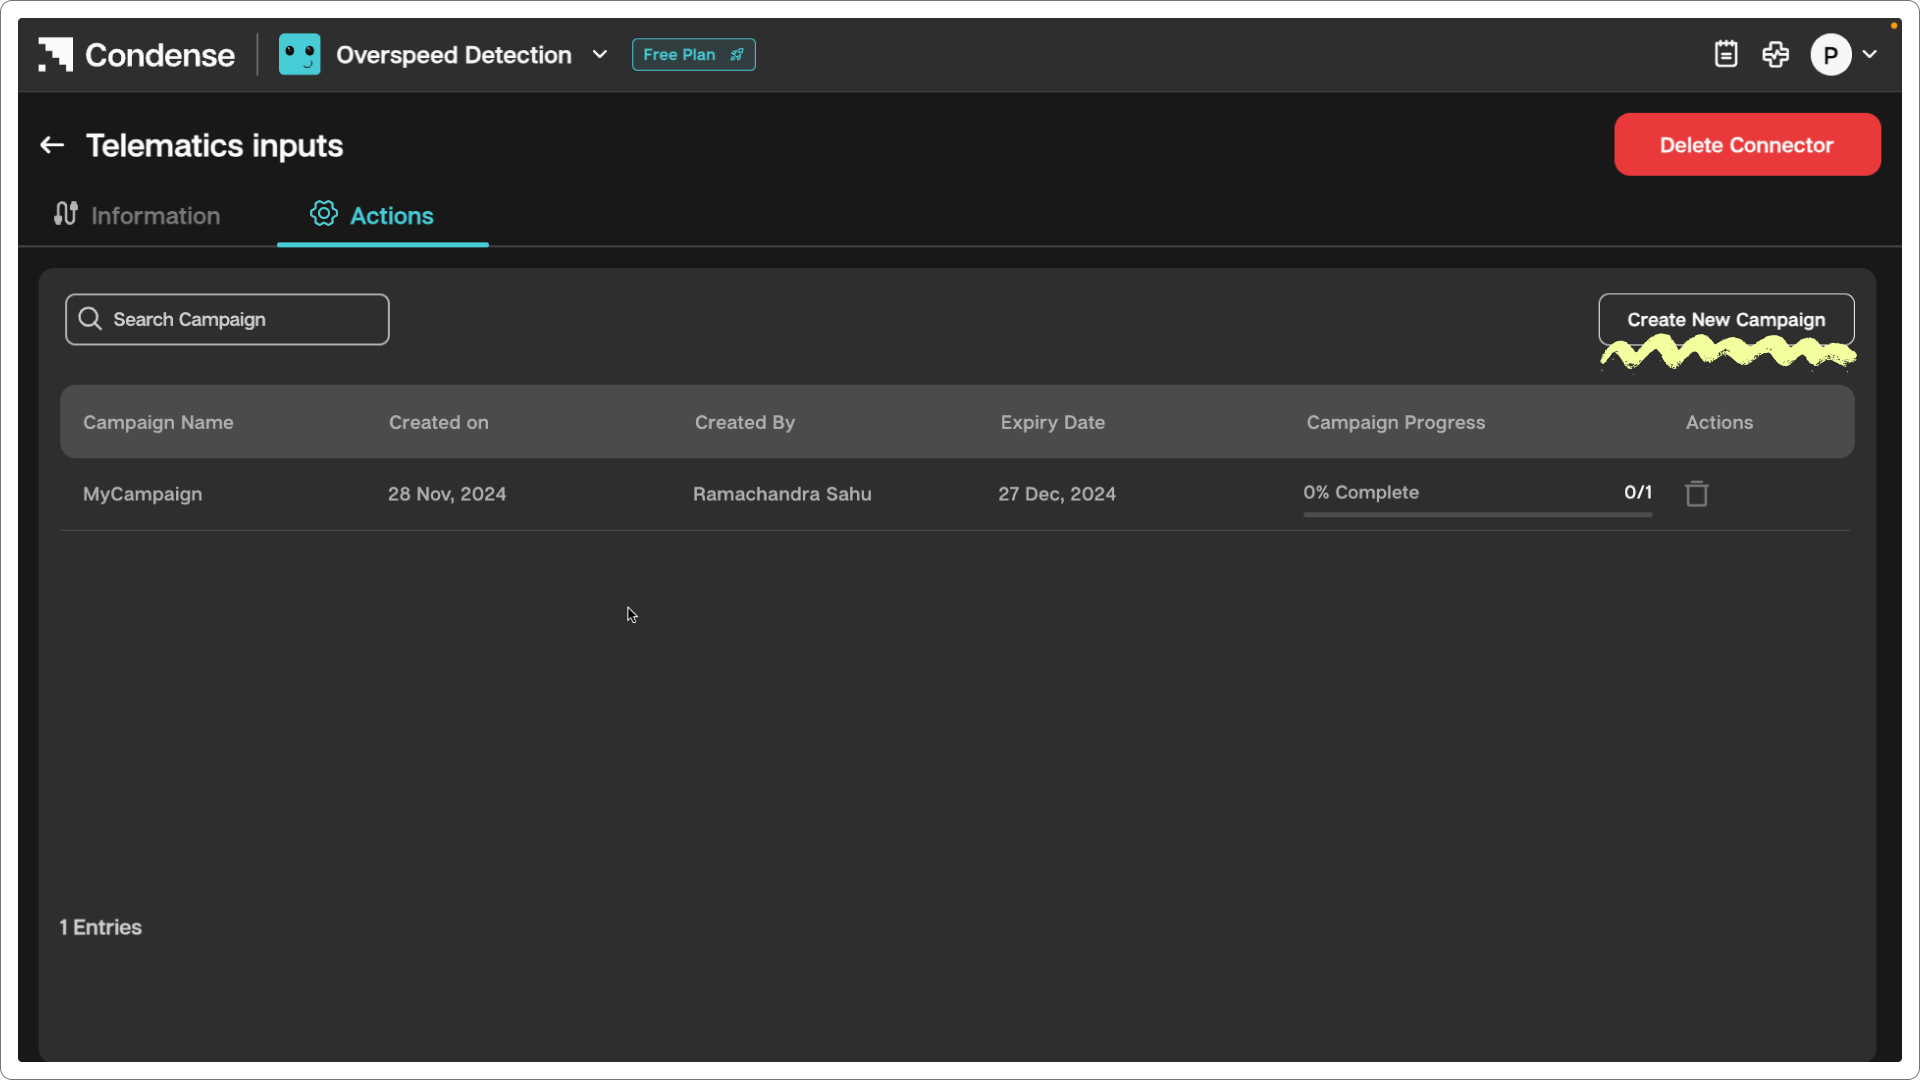
Task: Click the Condense logo icon
Action: point(56,55)
